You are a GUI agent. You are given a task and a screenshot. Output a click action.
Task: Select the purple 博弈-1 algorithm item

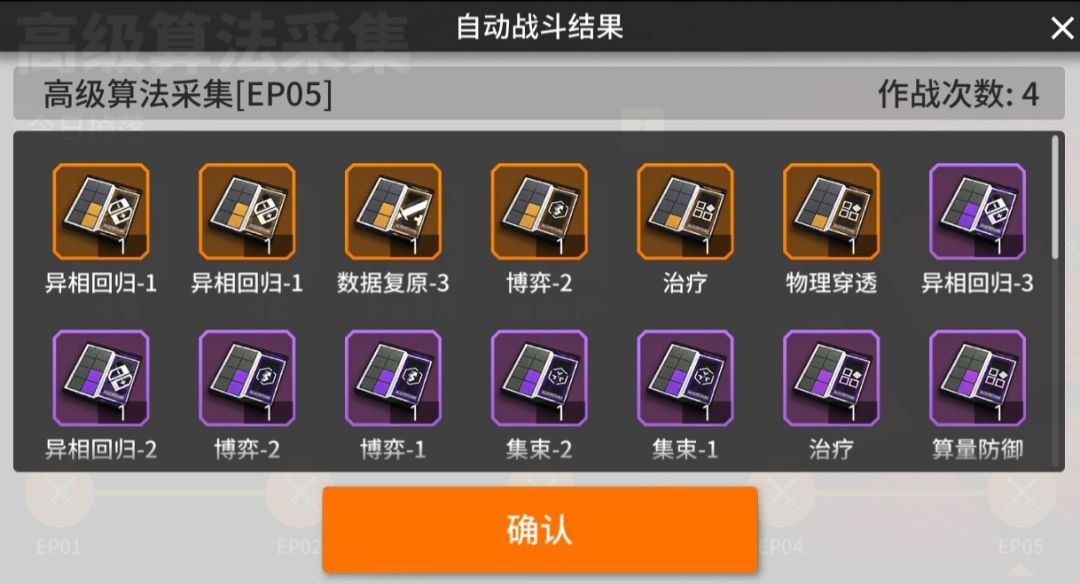coord(393,378)
